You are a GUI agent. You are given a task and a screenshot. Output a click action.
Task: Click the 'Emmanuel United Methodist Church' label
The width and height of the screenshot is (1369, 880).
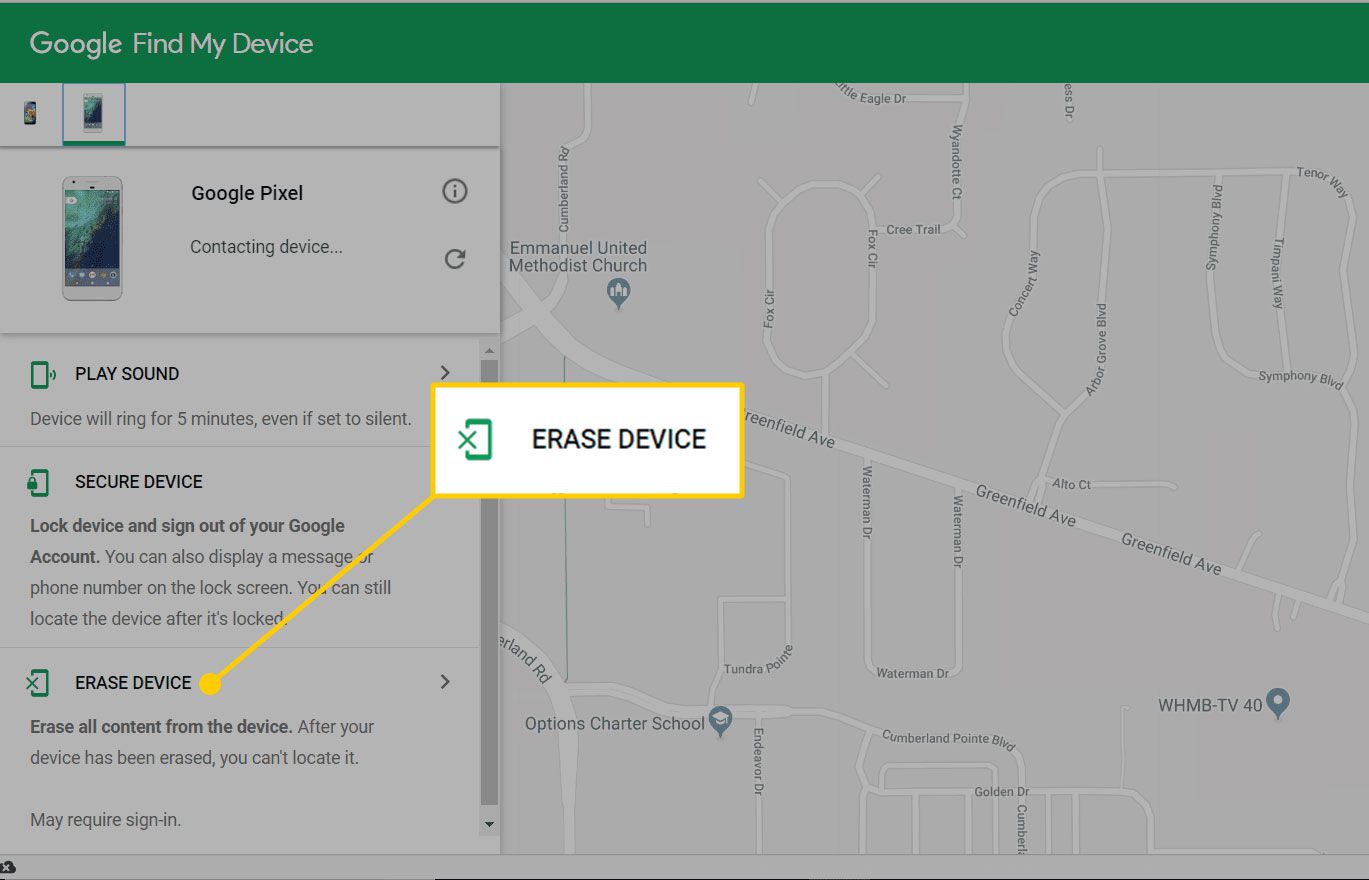click(578, 256)
